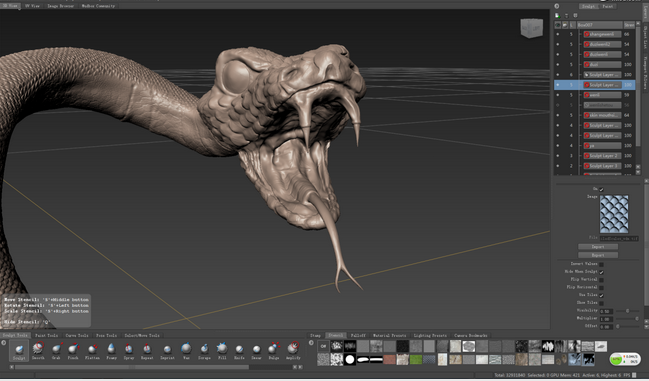Toggle the stencil On checkbox
Screen dimensions: 649x381
601,189
